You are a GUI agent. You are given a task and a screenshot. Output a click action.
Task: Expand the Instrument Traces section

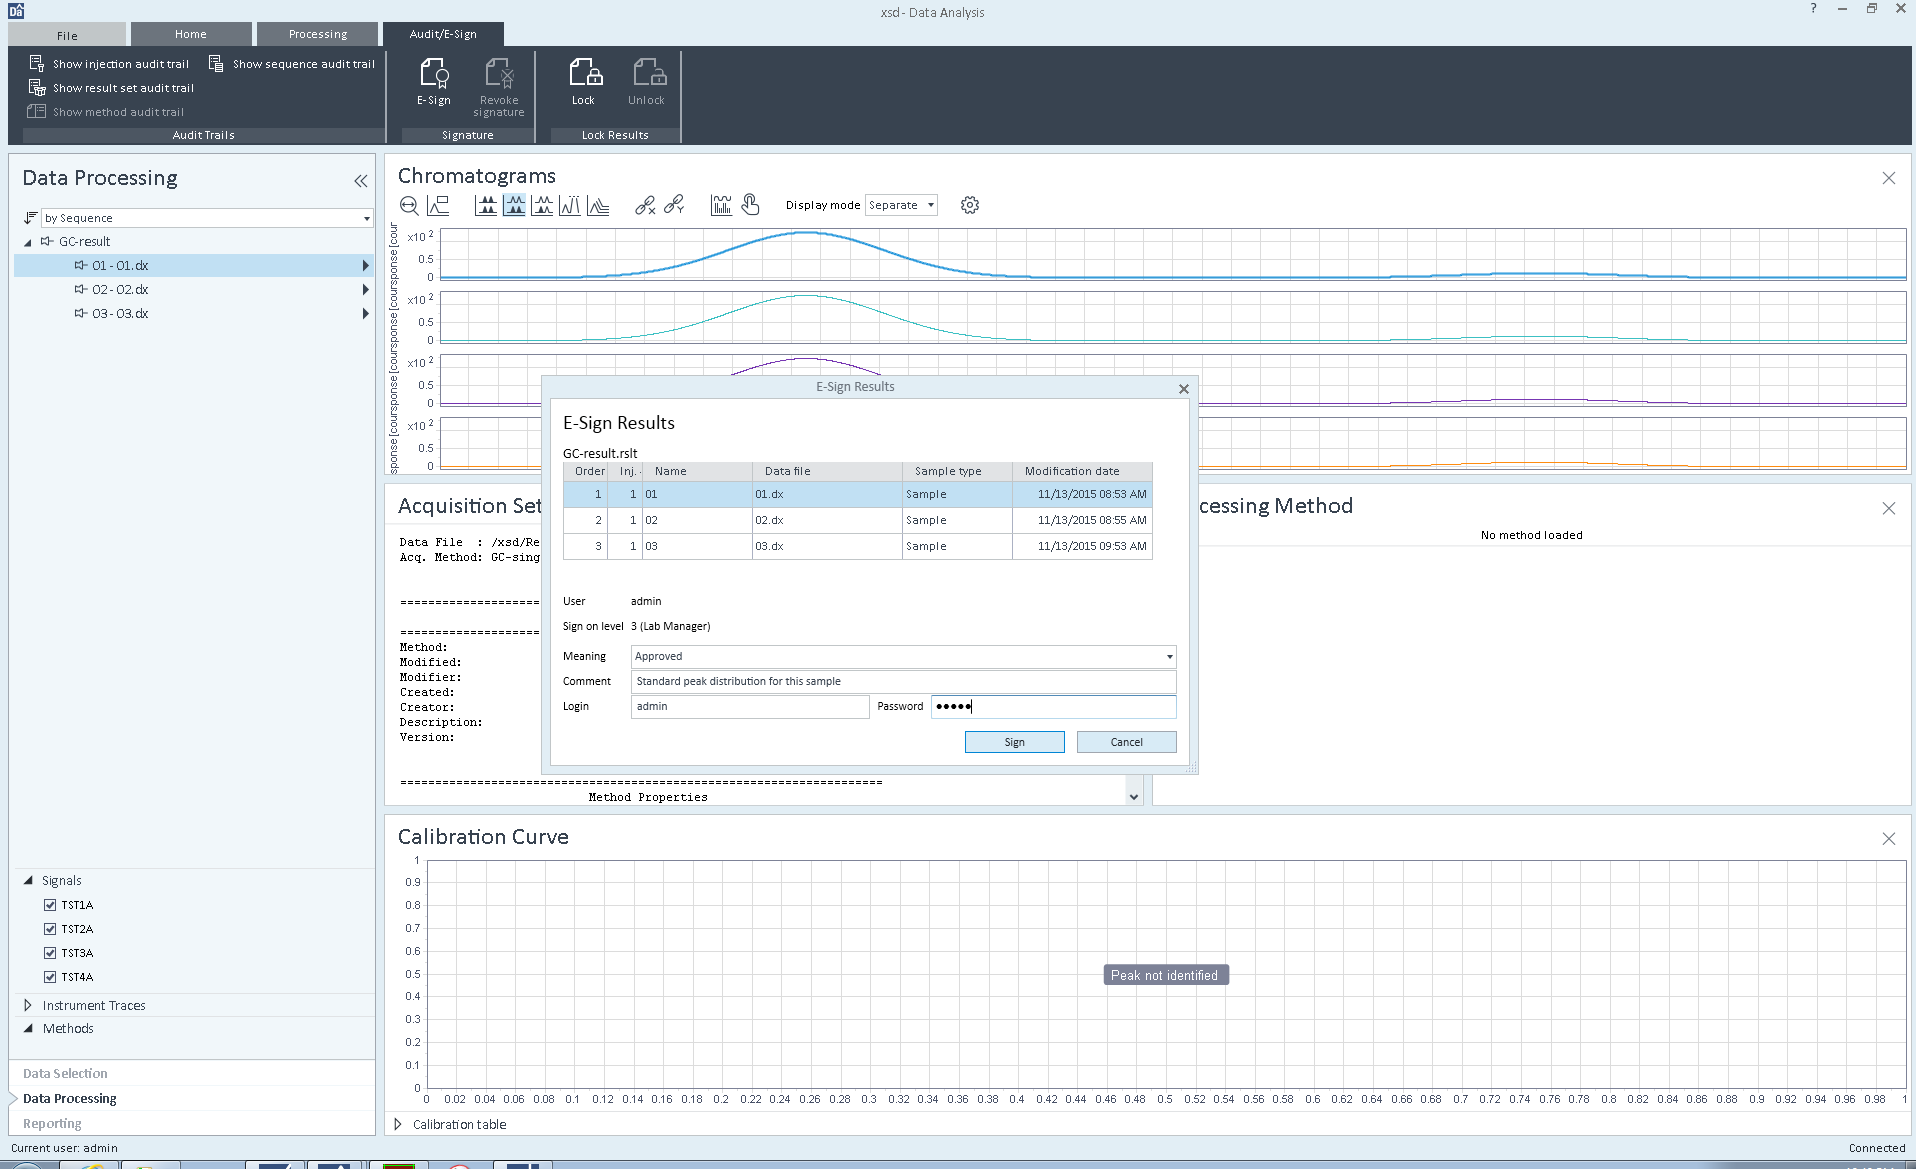tap(28, 1005)
